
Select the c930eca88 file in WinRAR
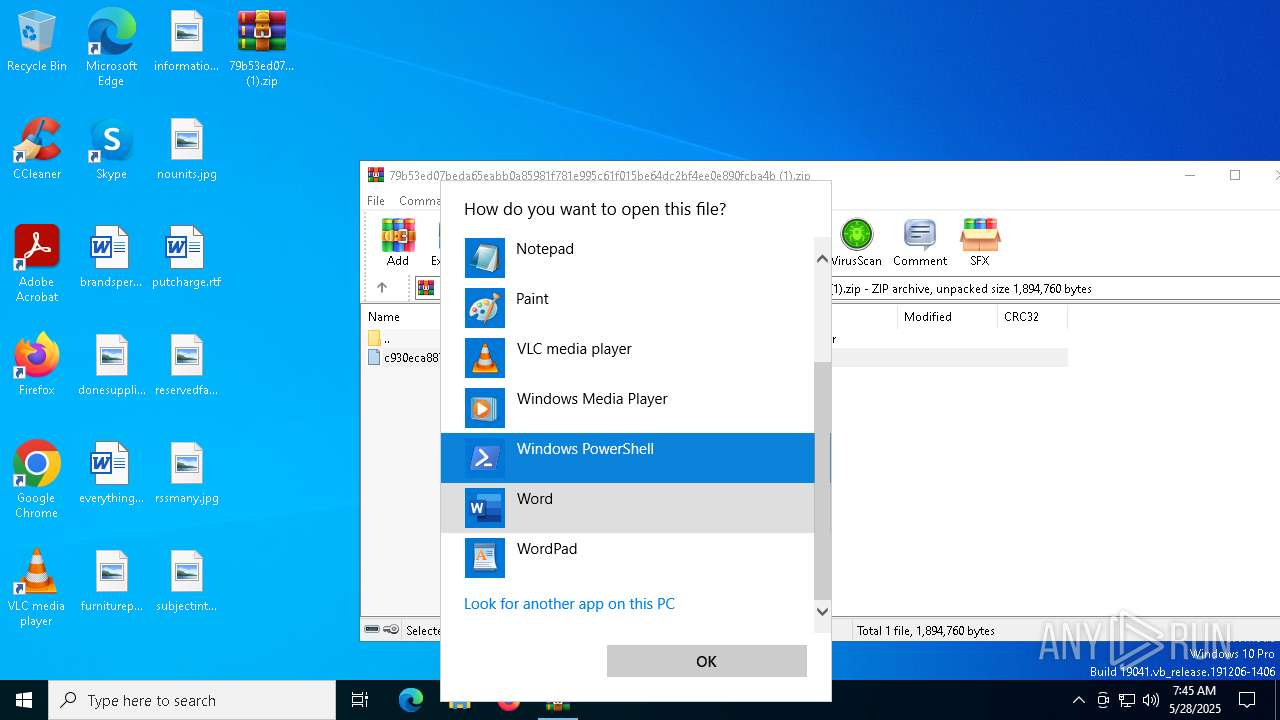tap(403, 357)
